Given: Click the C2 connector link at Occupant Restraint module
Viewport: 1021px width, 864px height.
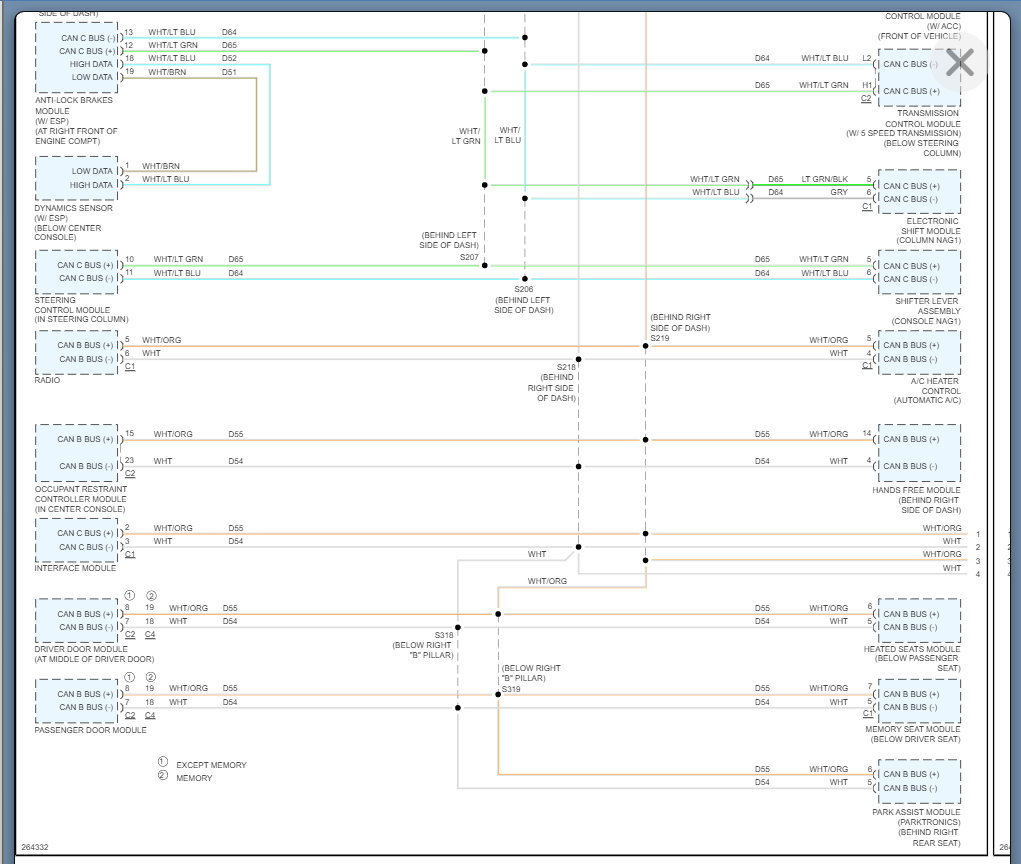Looking at the screenshot, I should (x=130, y=474).
